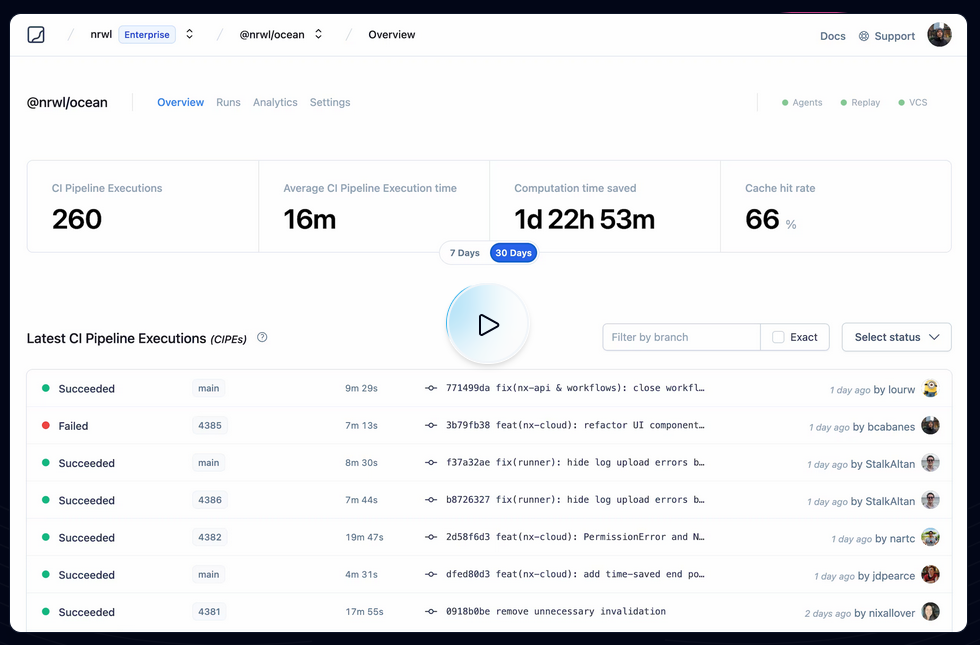Click the Overview breadcrumb
Image resolution: width=980 pixels, height=645 pixels.
click(x=391, y=34)
